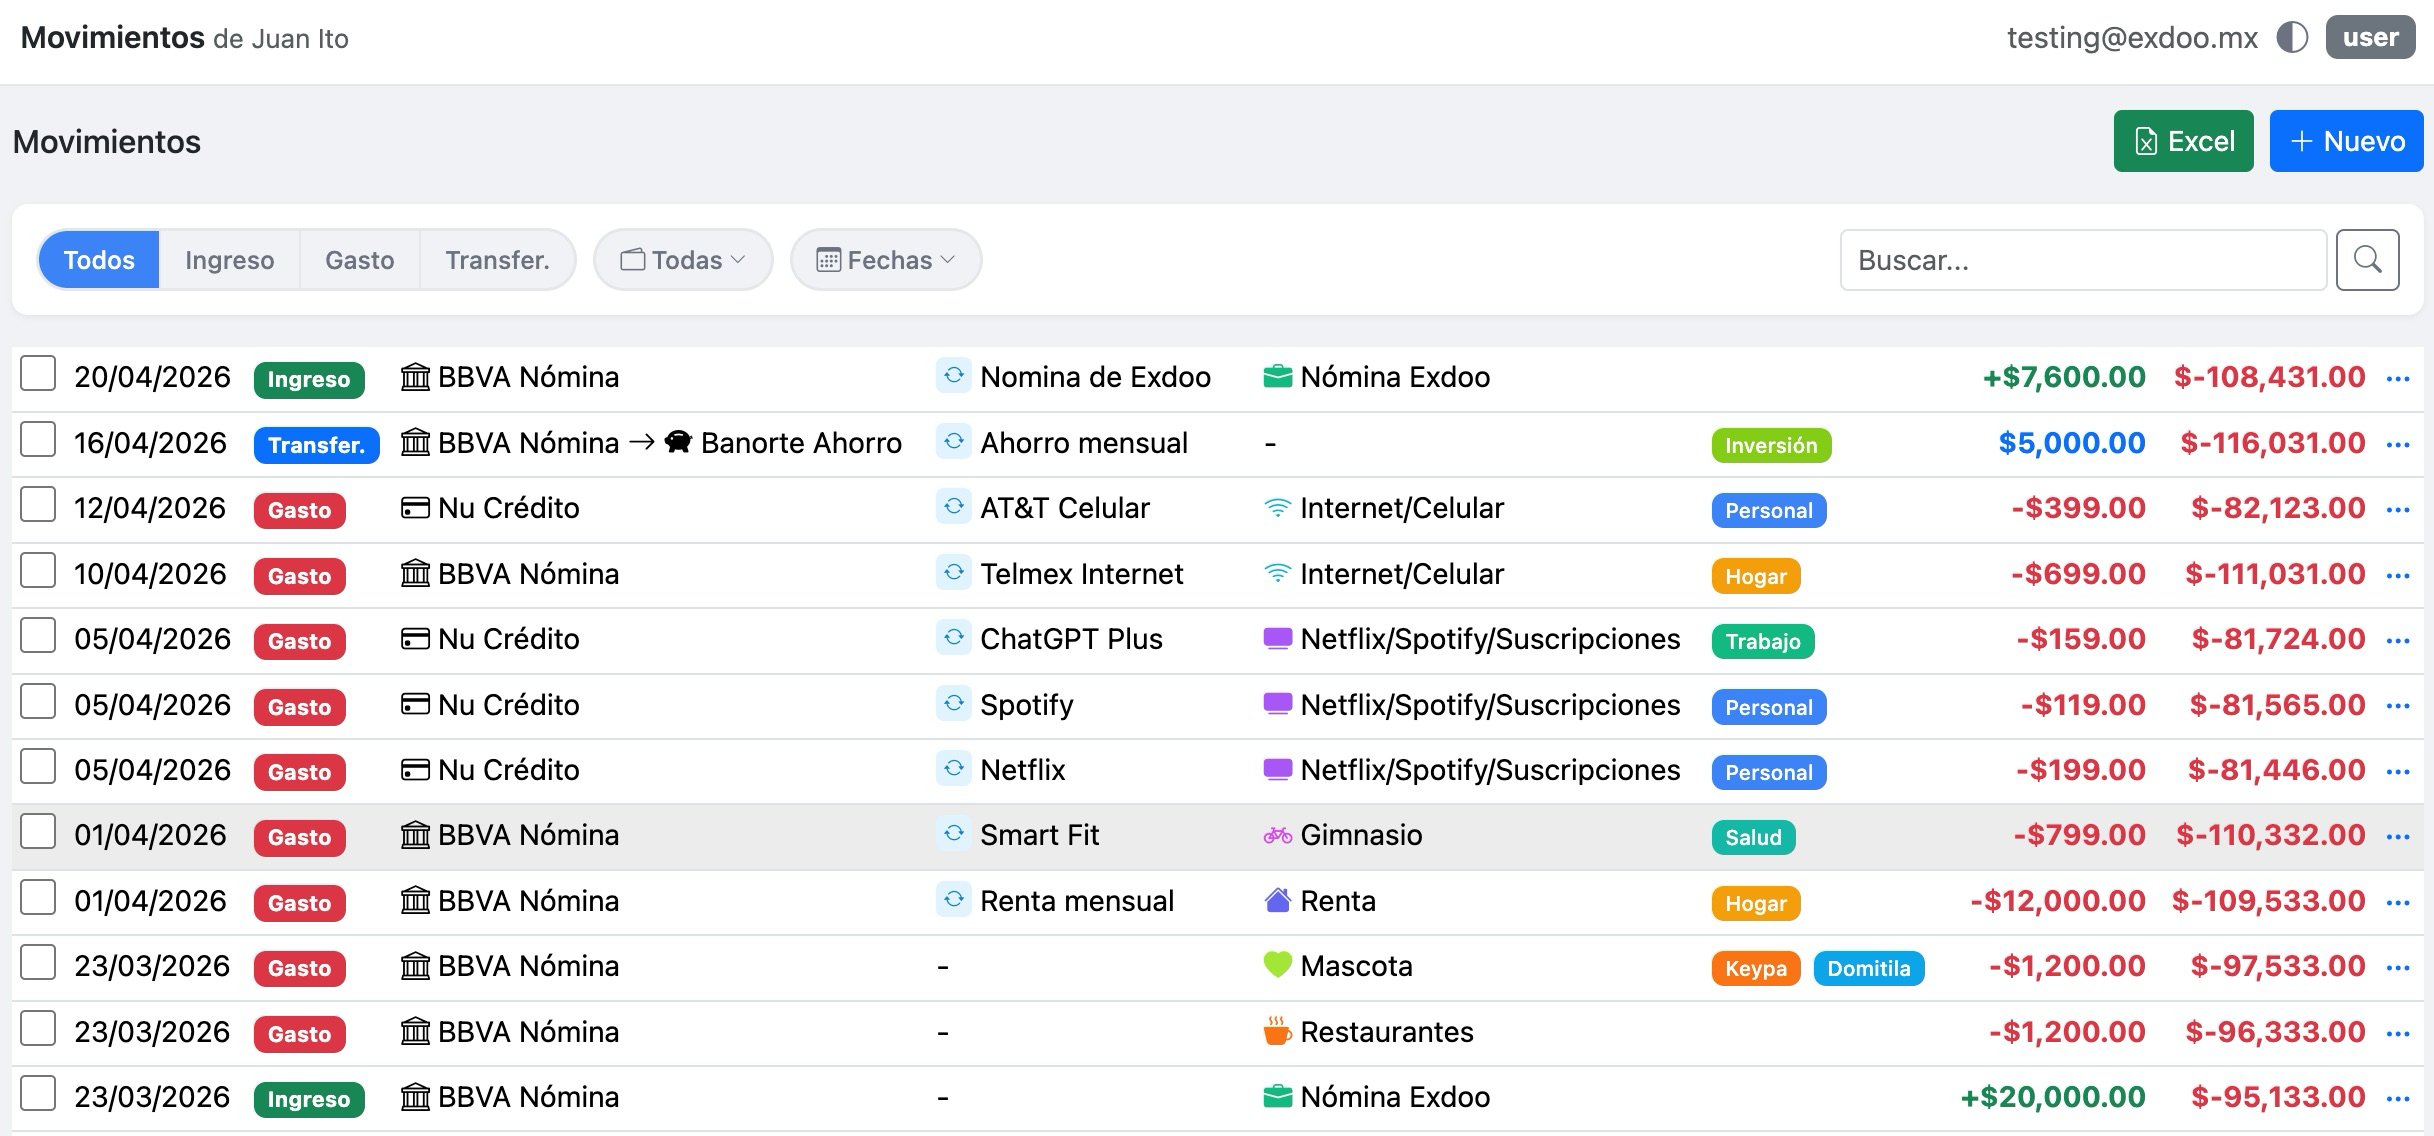
Task: Select the Todos filter tab
Action: (99, 260)
